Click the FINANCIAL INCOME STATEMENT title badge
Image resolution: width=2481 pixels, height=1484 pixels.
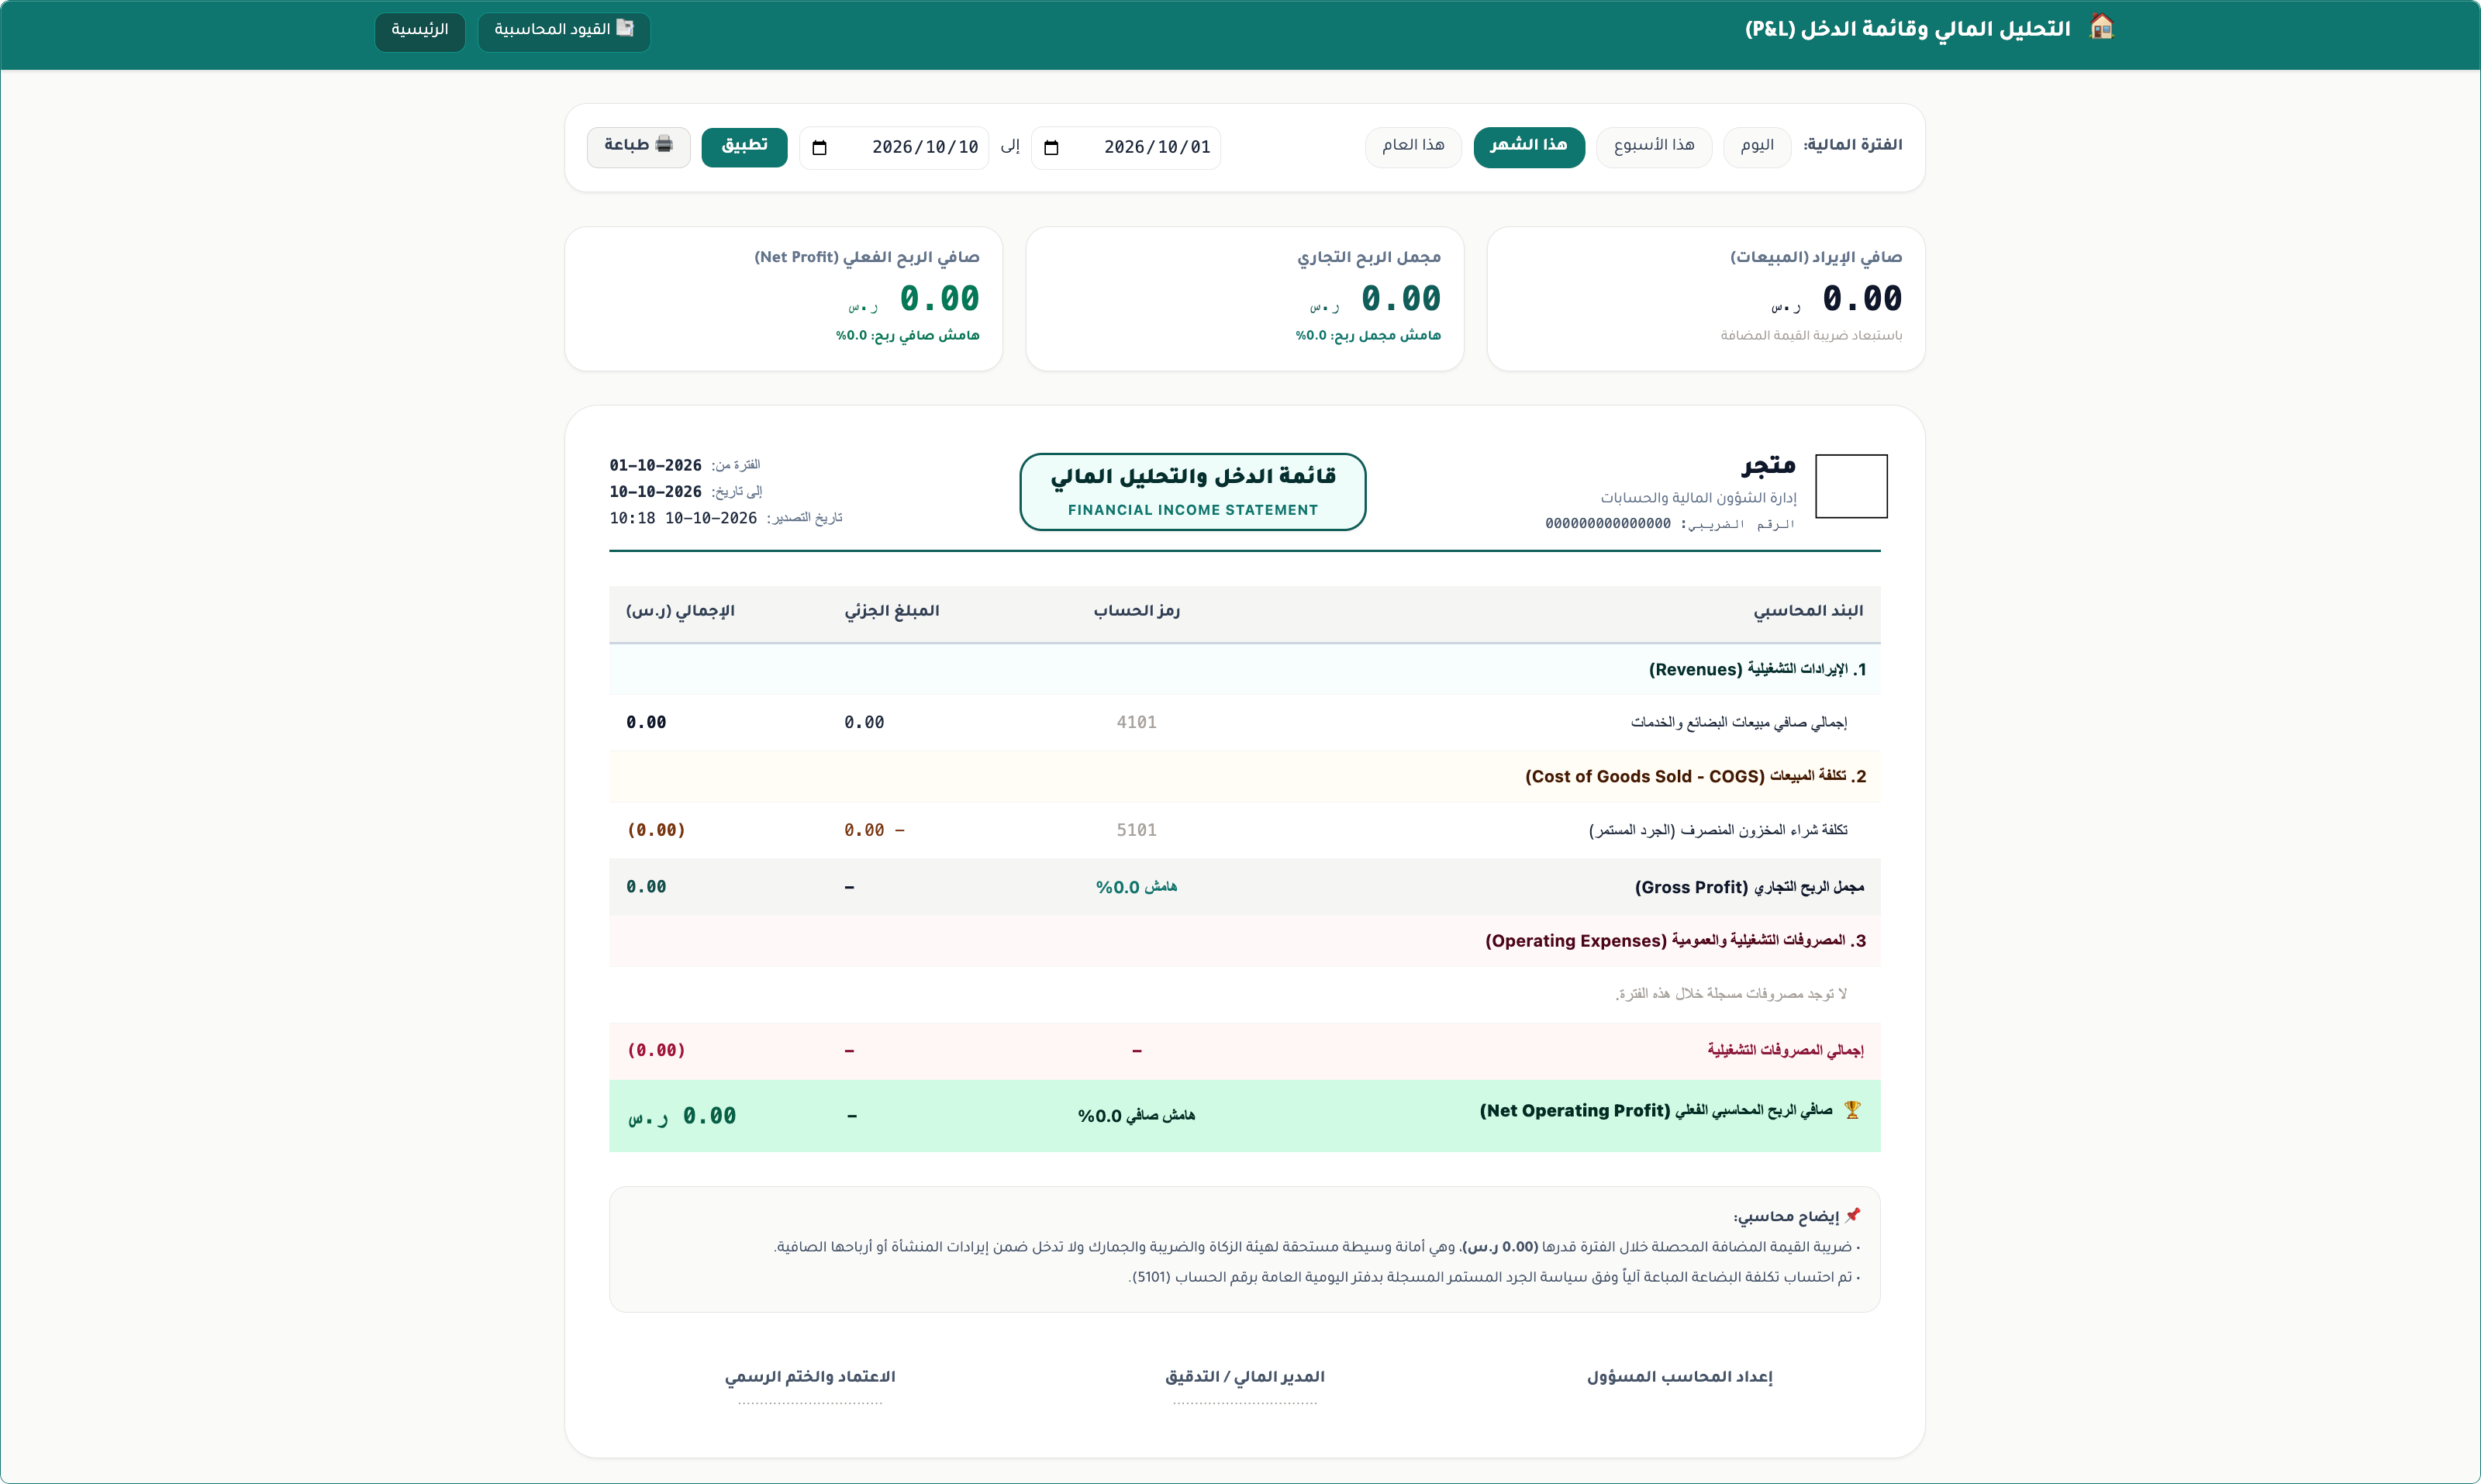pos(1192,491)
